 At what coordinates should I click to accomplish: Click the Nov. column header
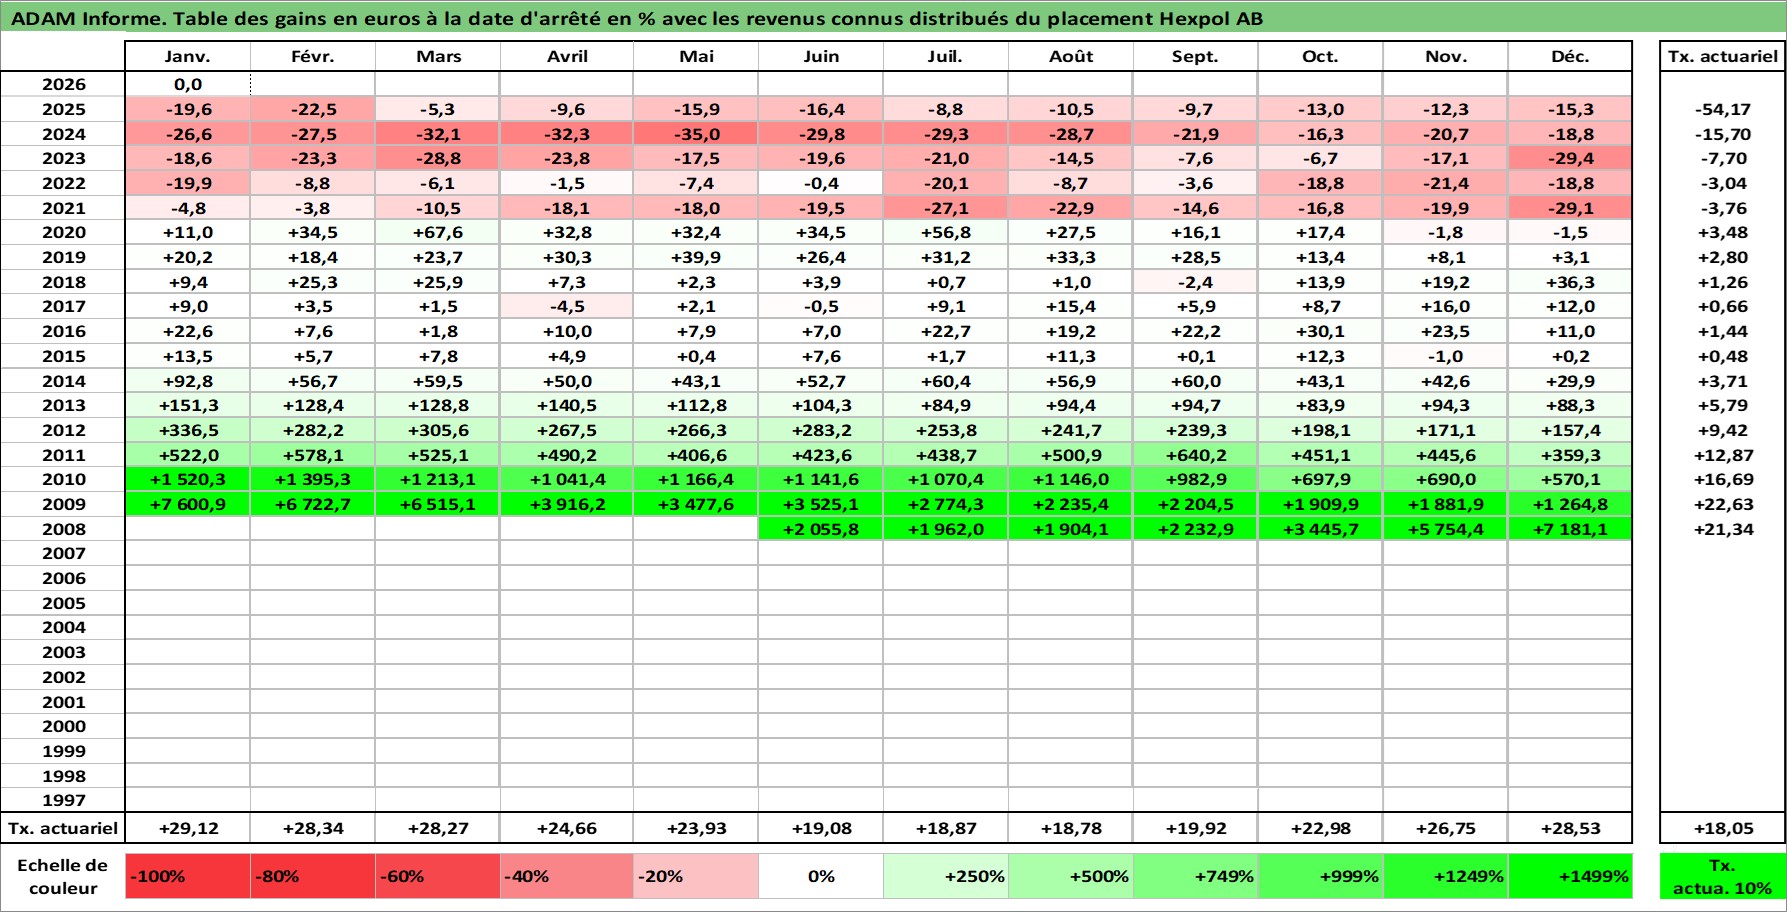click(x=1446, y=56)
